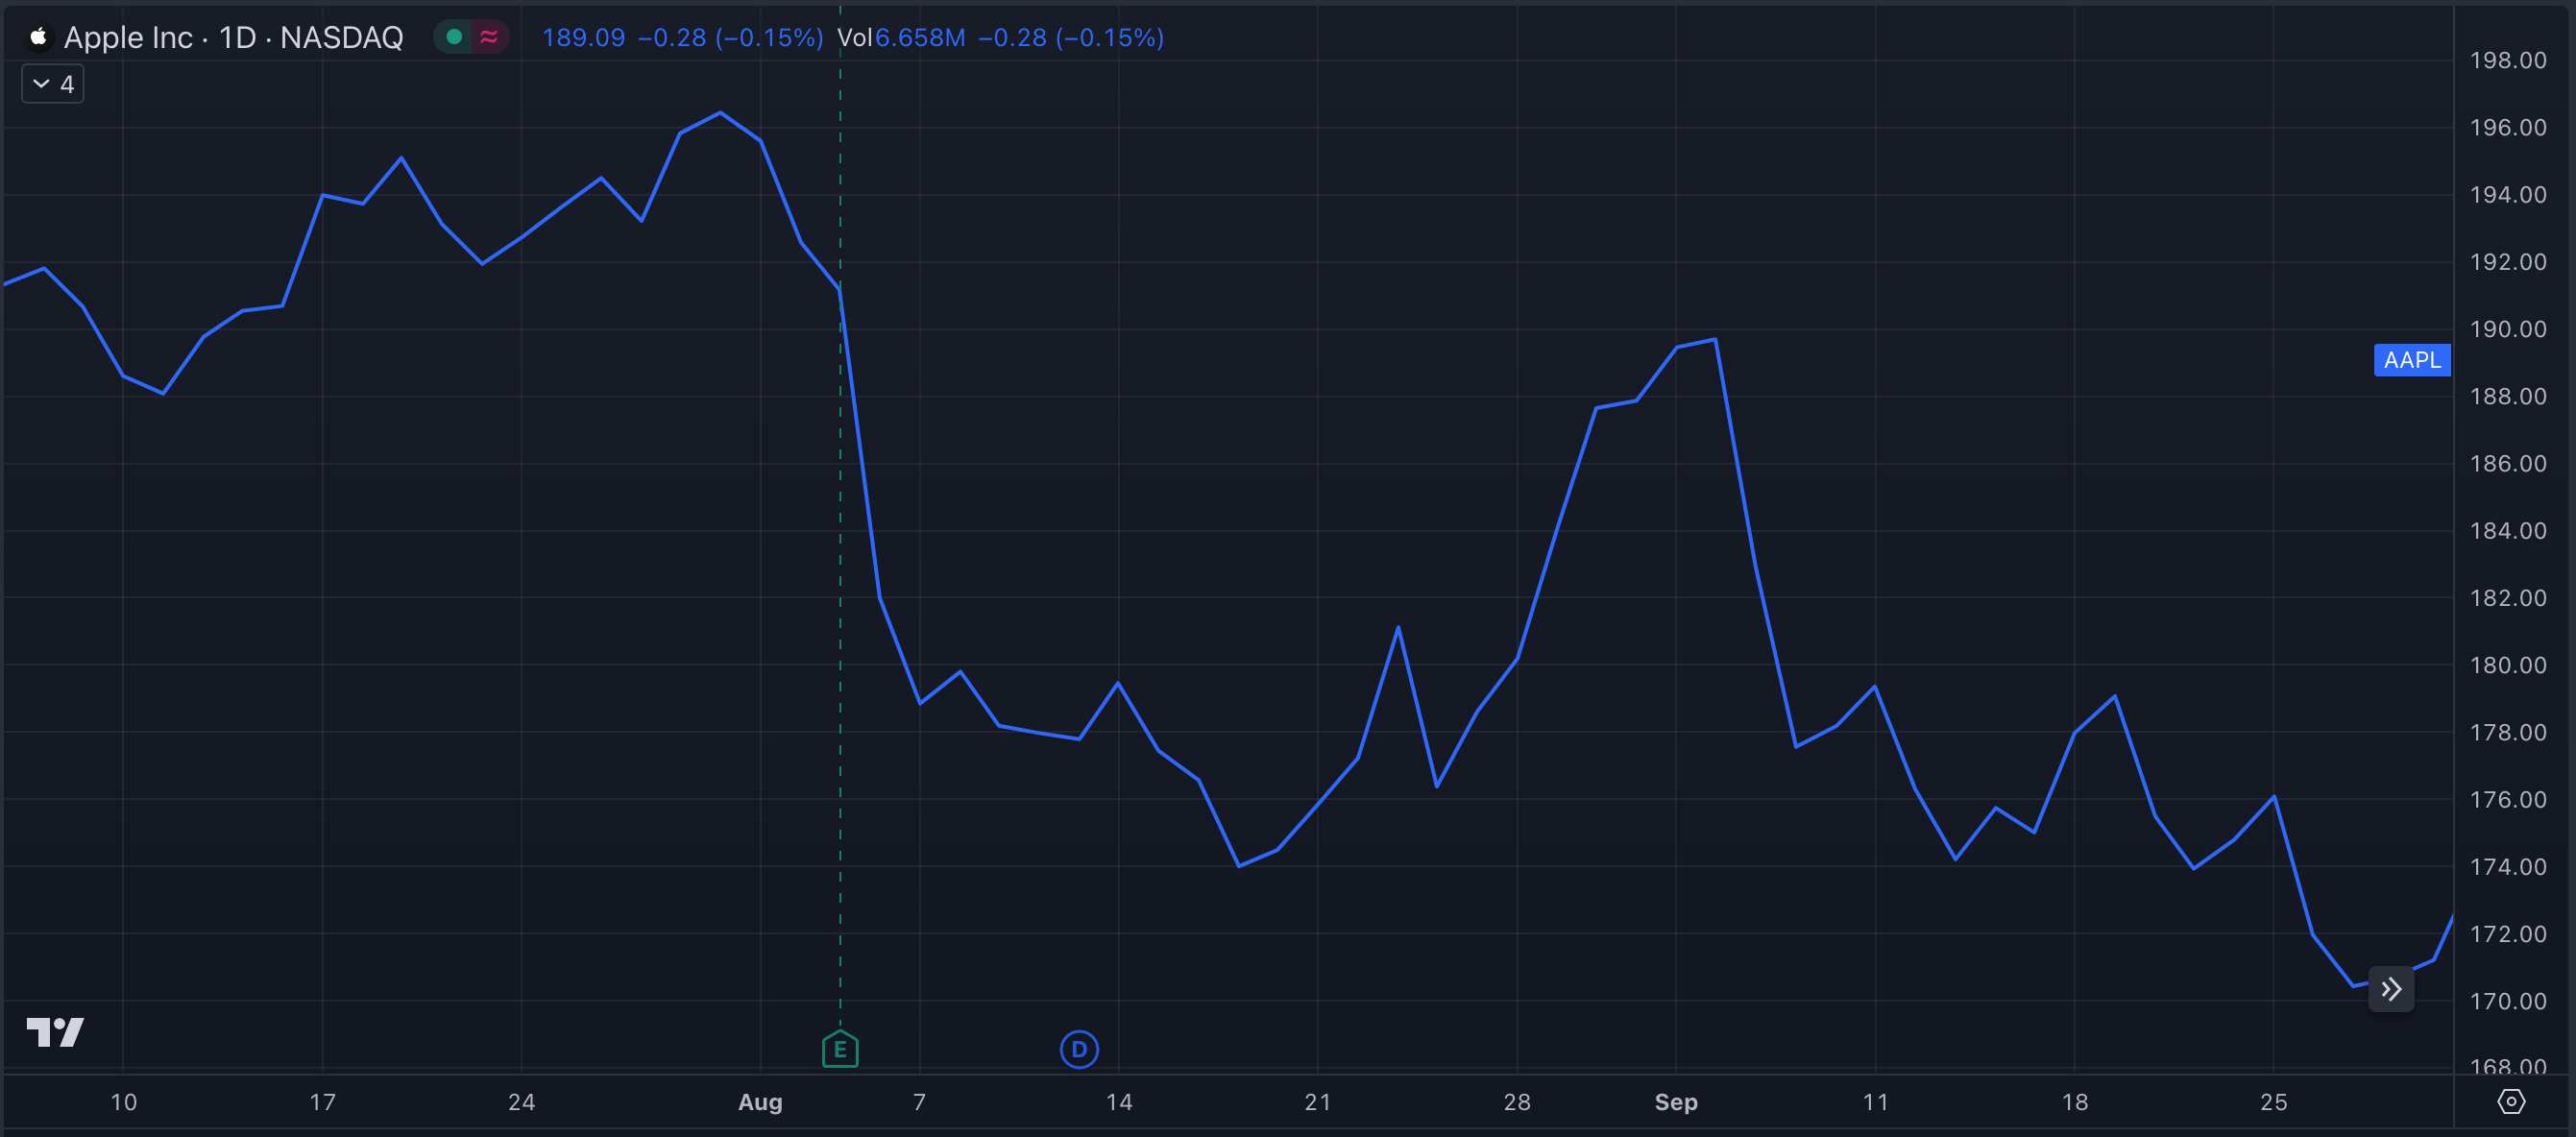Click the chart settings gear icon

pyautogui.click(x=2511, y=1101)
